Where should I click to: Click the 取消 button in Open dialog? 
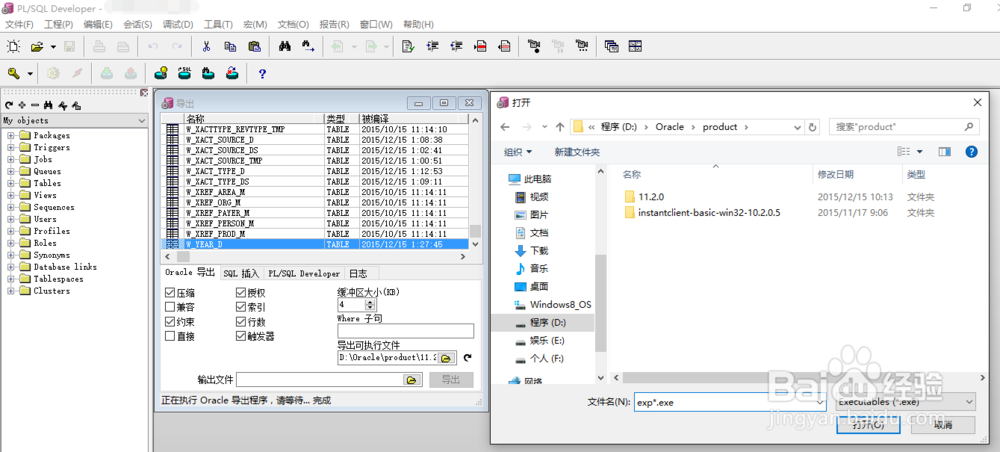tap(943, 425)
